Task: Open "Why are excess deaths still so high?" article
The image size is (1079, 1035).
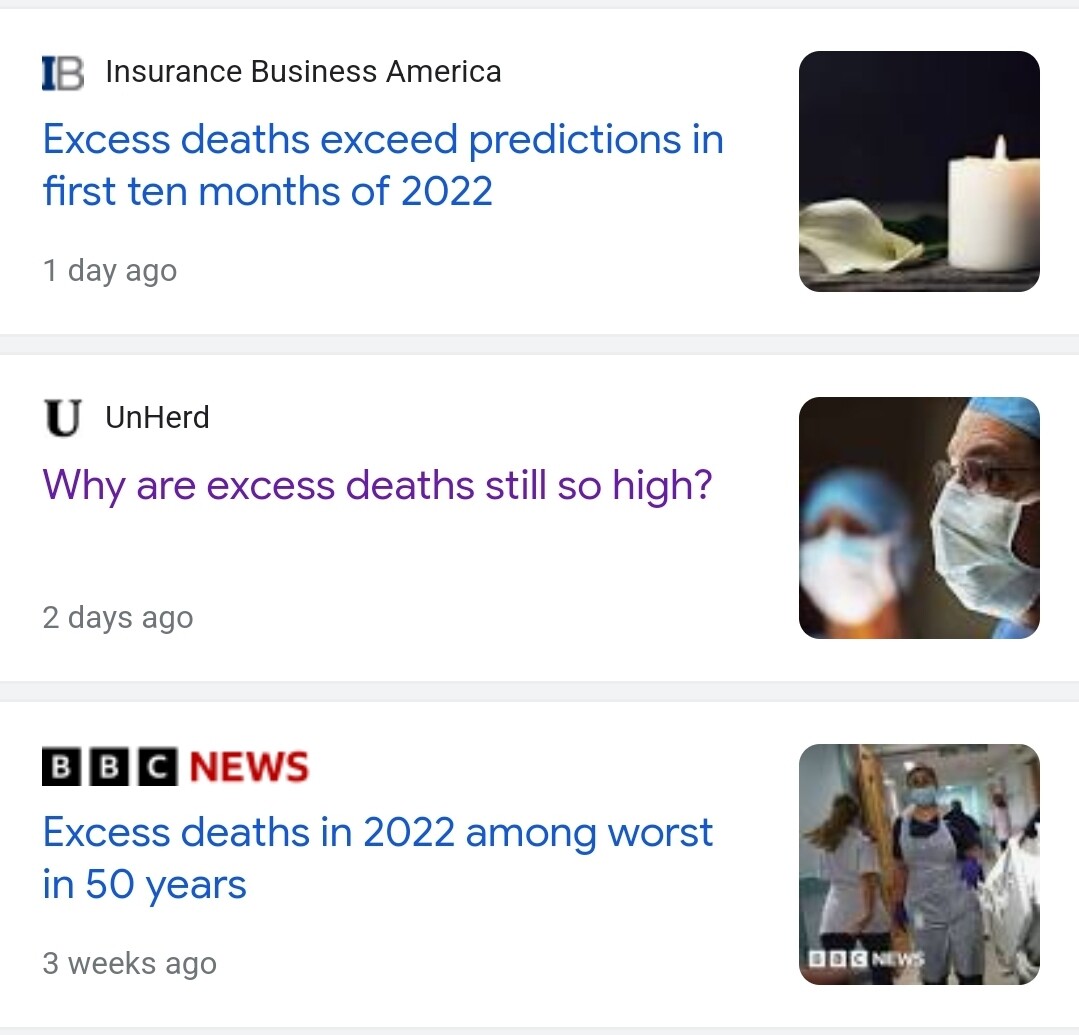Action: [x=377, y=485]
